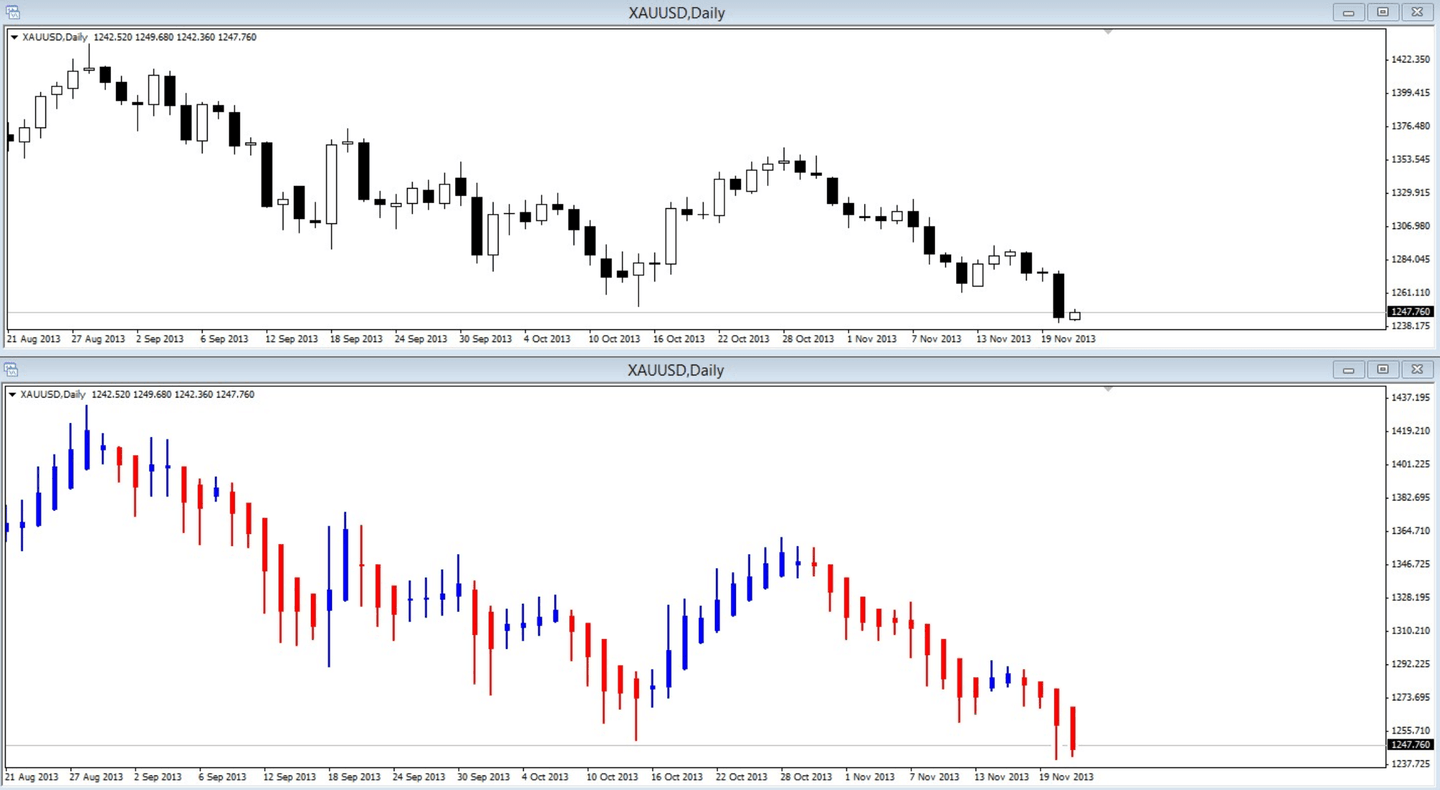Restore the bottom XAUUSD,Daily chart window

(x=1383, y=370)
